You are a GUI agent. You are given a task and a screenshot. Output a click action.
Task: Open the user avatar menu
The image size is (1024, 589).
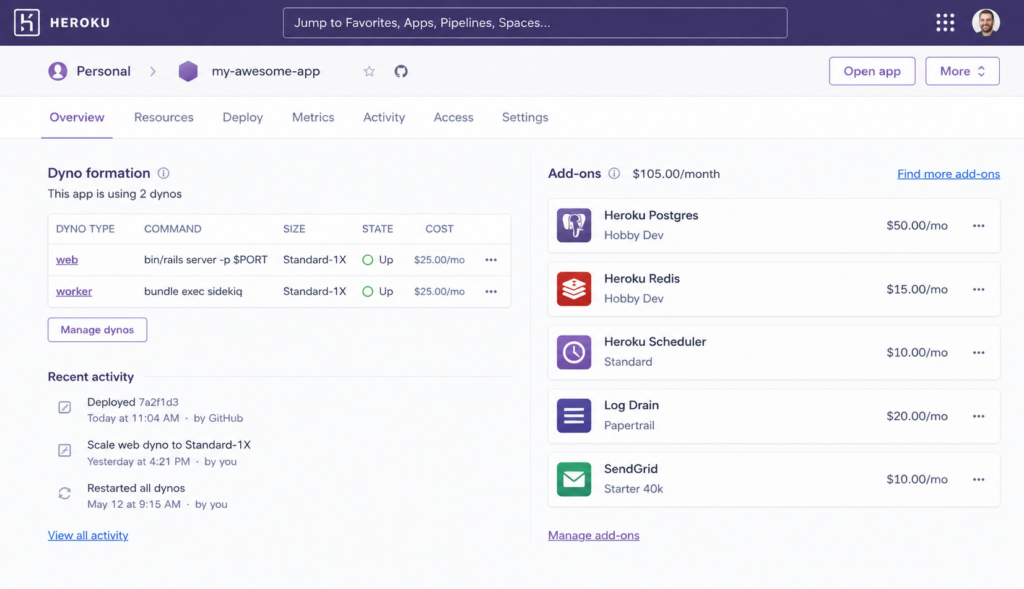click(x=985, y=22)
